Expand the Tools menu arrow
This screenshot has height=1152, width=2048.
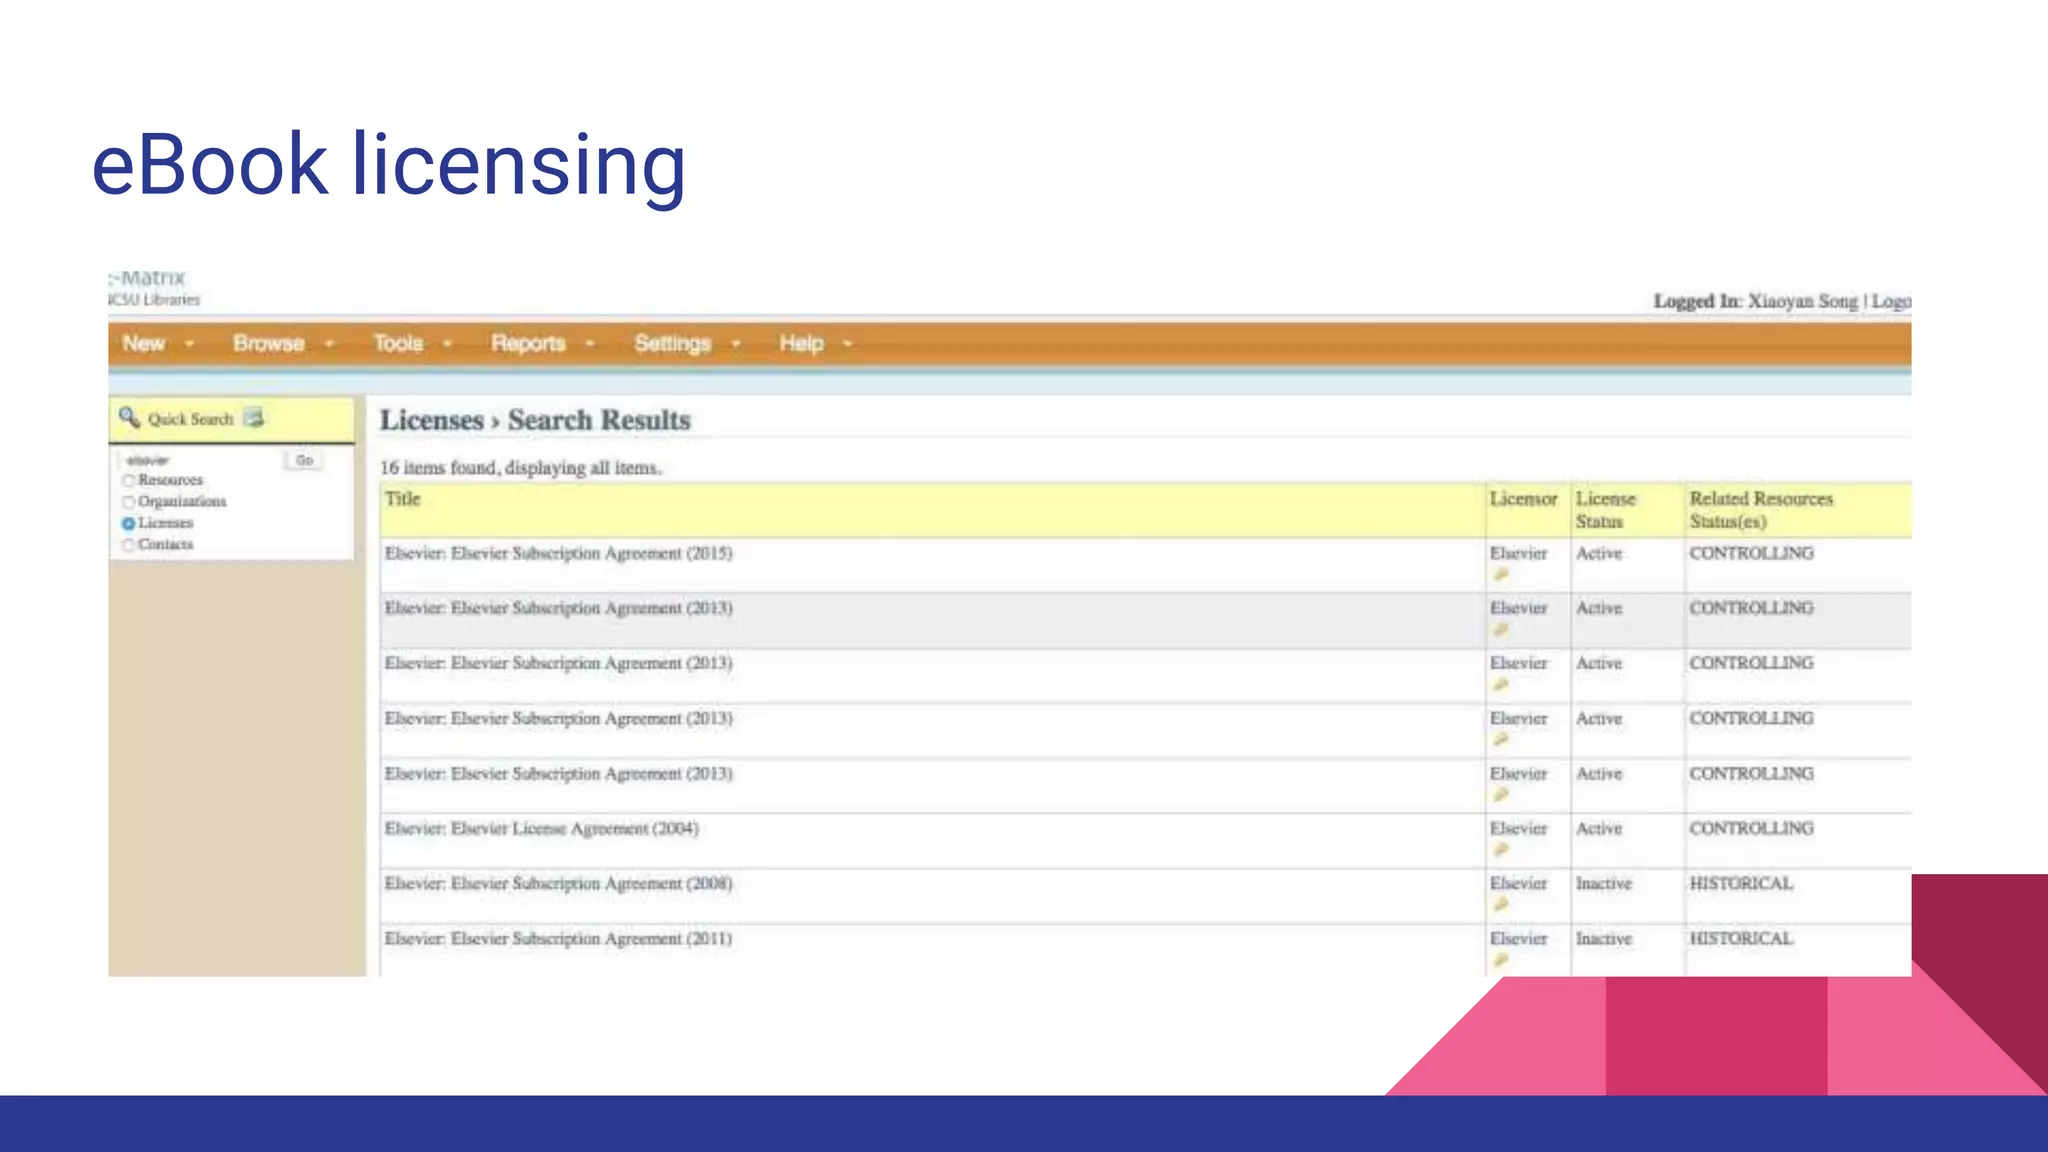point(447,344)
